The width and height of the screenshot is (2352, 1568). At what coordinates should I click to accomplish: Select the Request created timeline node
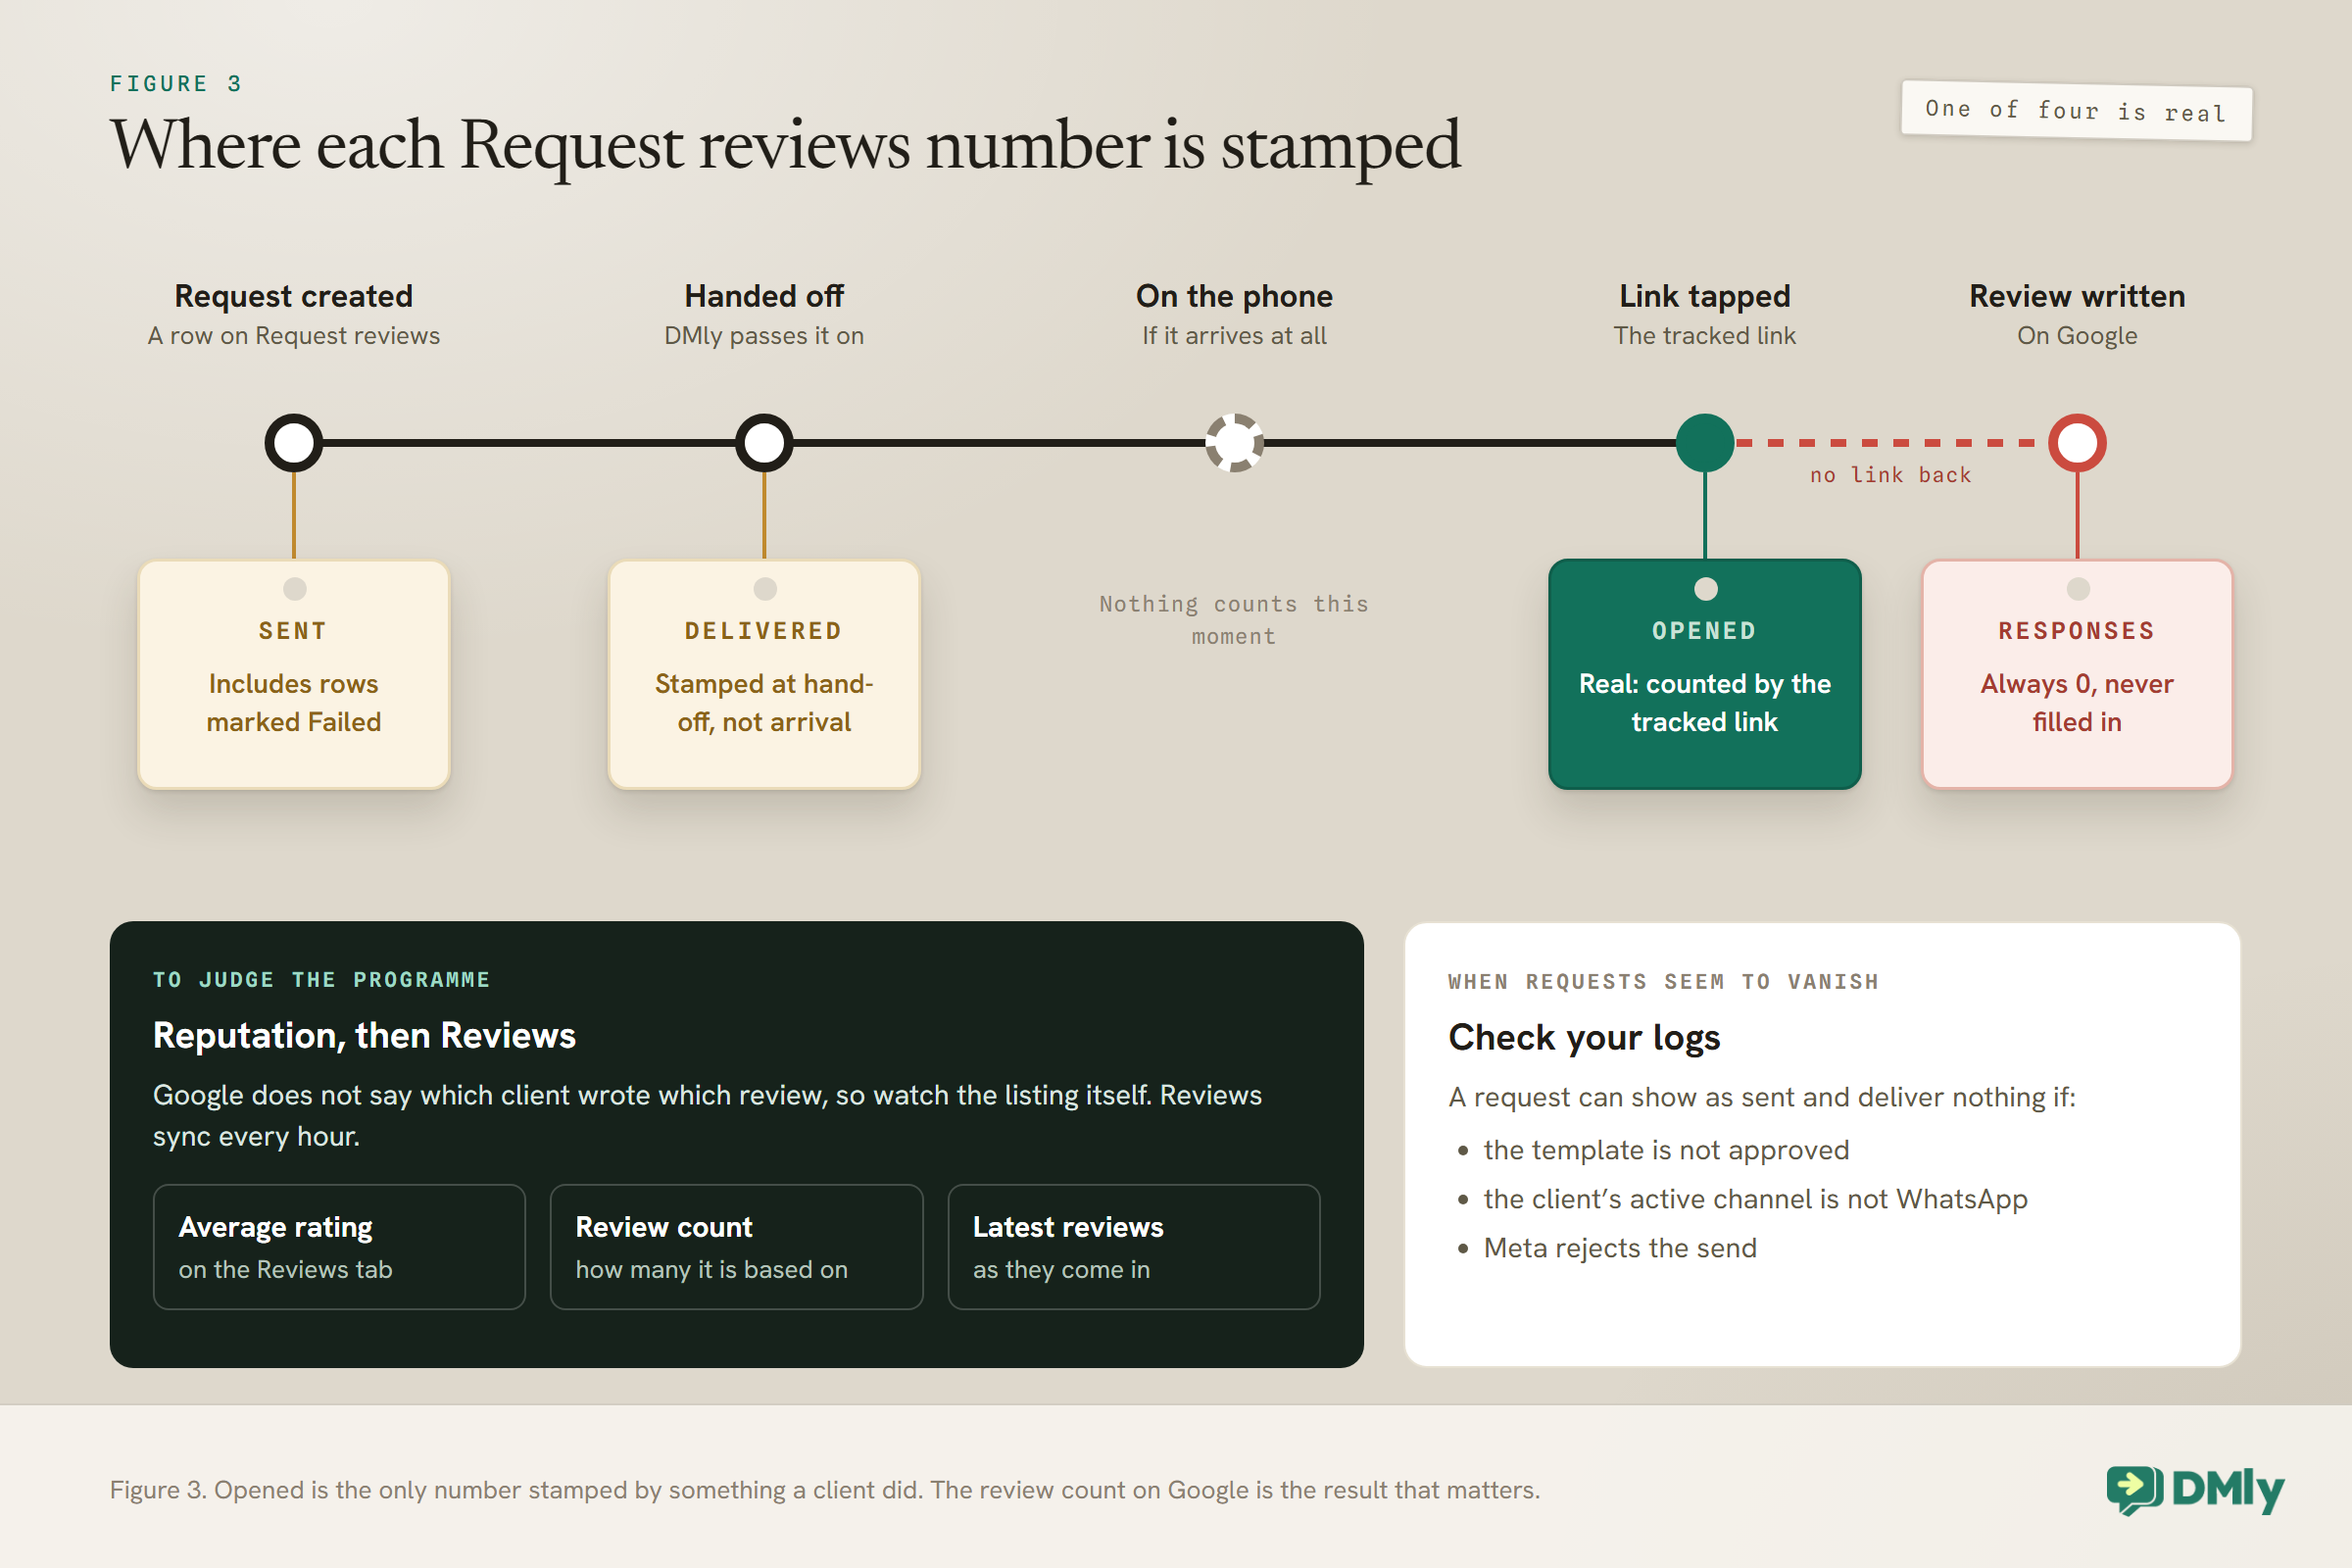coord(293,443)
